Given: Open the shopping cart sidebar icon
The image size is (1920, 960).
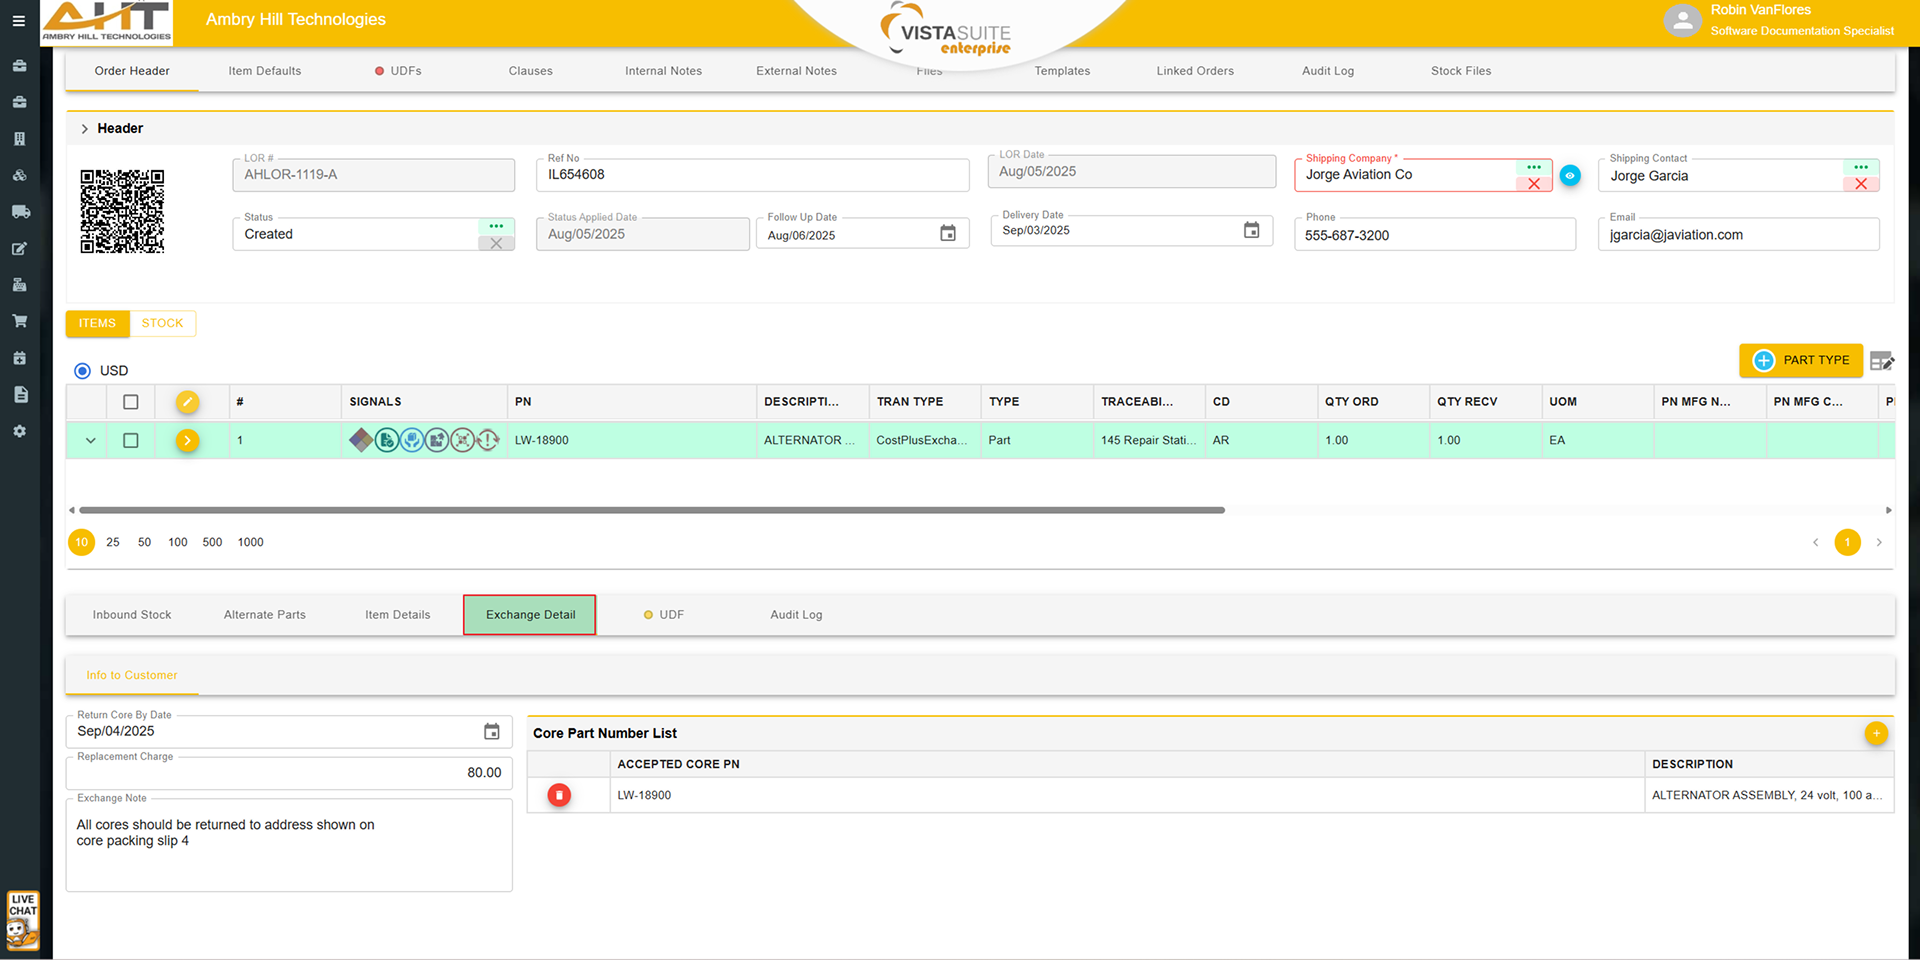Looking at the screenshot, I should coord(19,321).
